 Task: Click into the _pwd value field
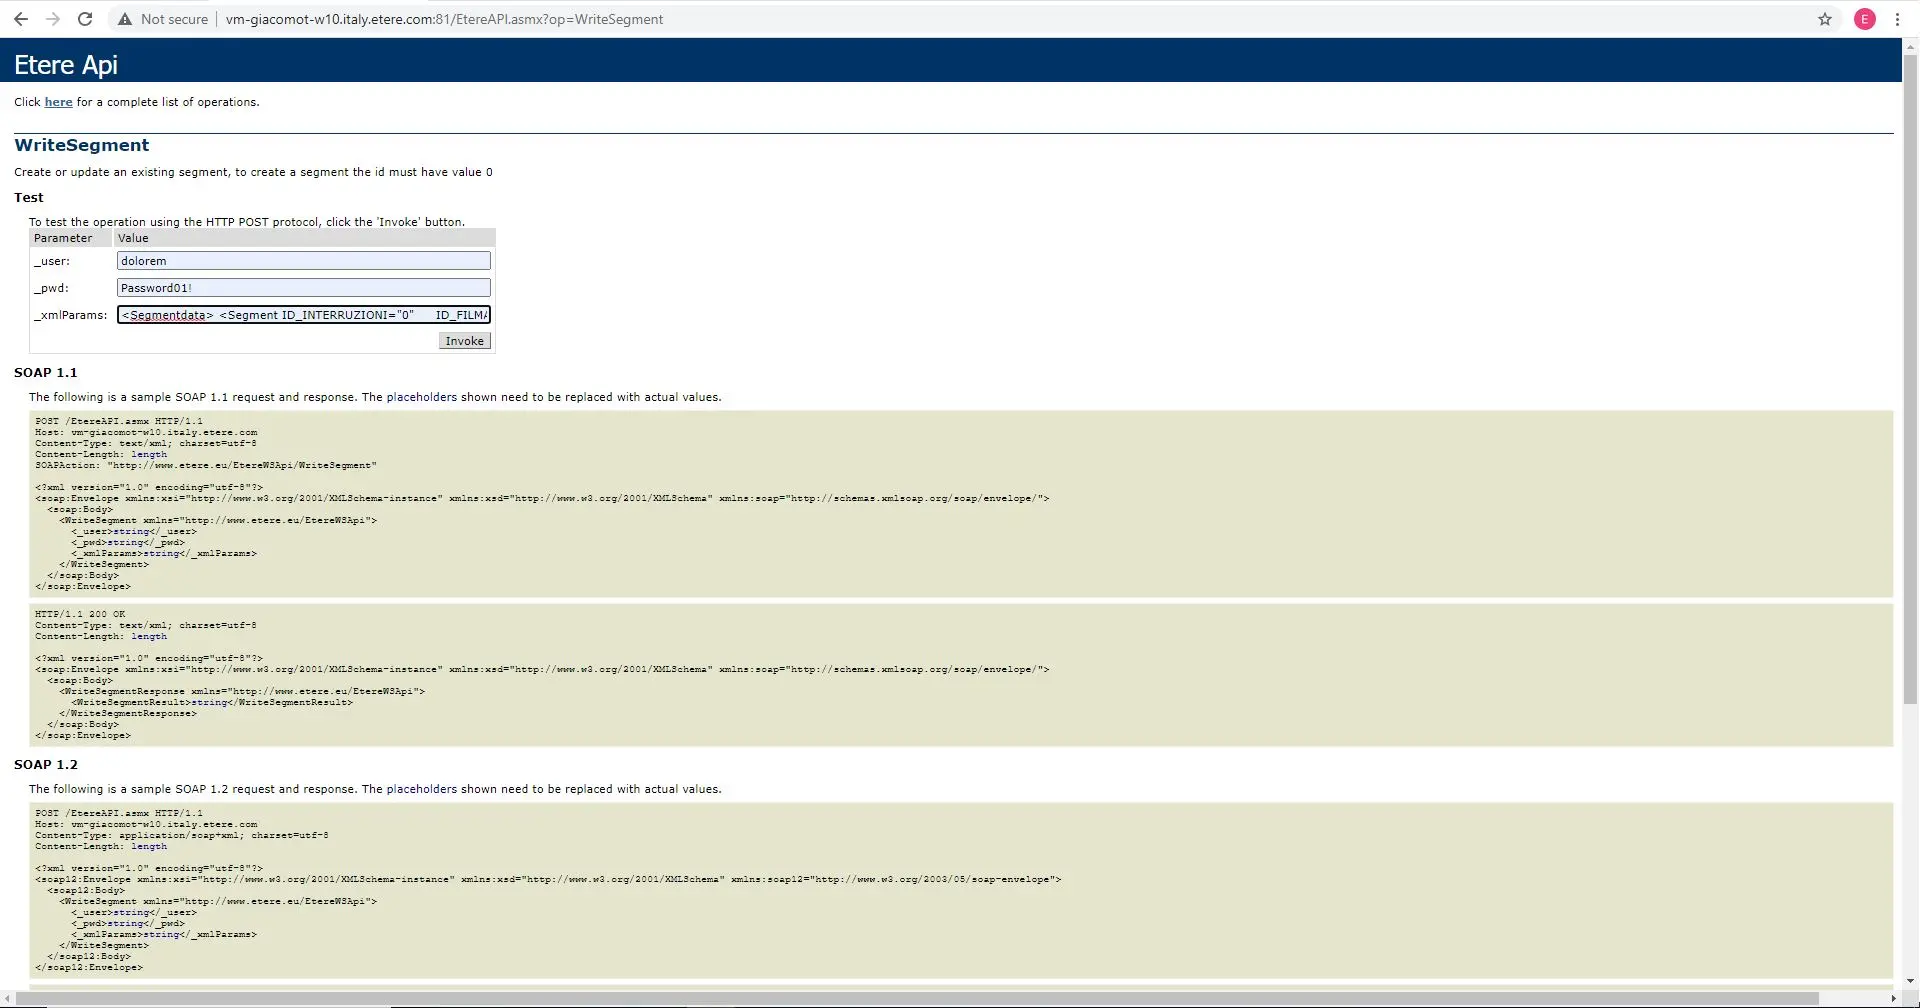point(303,288)
